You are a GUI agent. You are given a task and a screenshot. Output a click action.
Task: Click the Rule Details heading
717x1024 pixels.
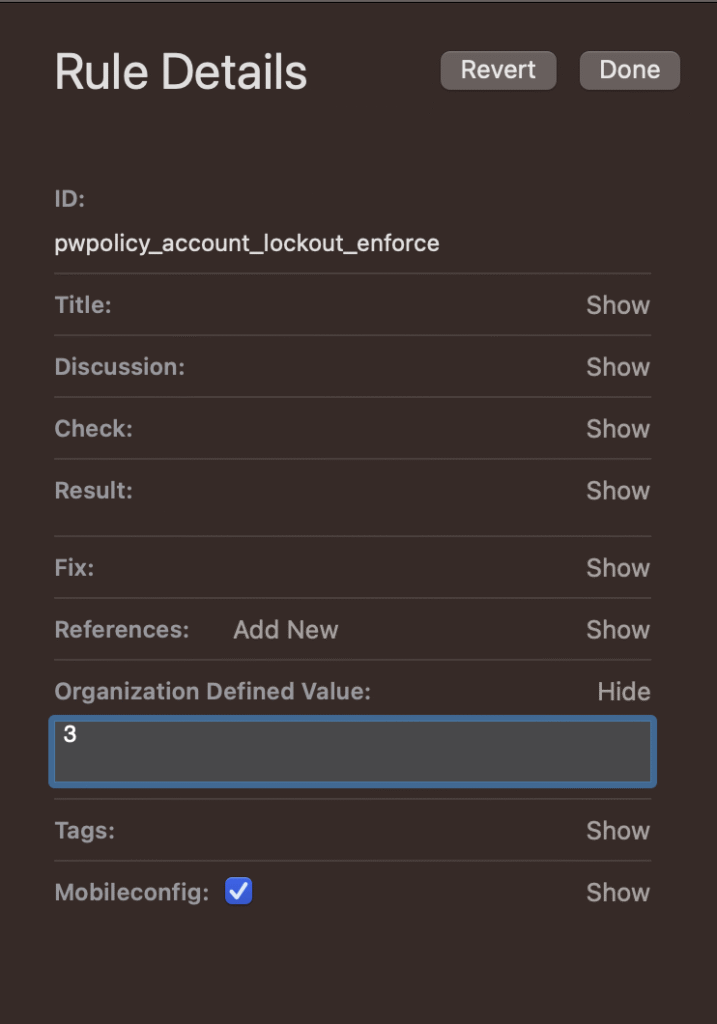[x=180, y=72]
